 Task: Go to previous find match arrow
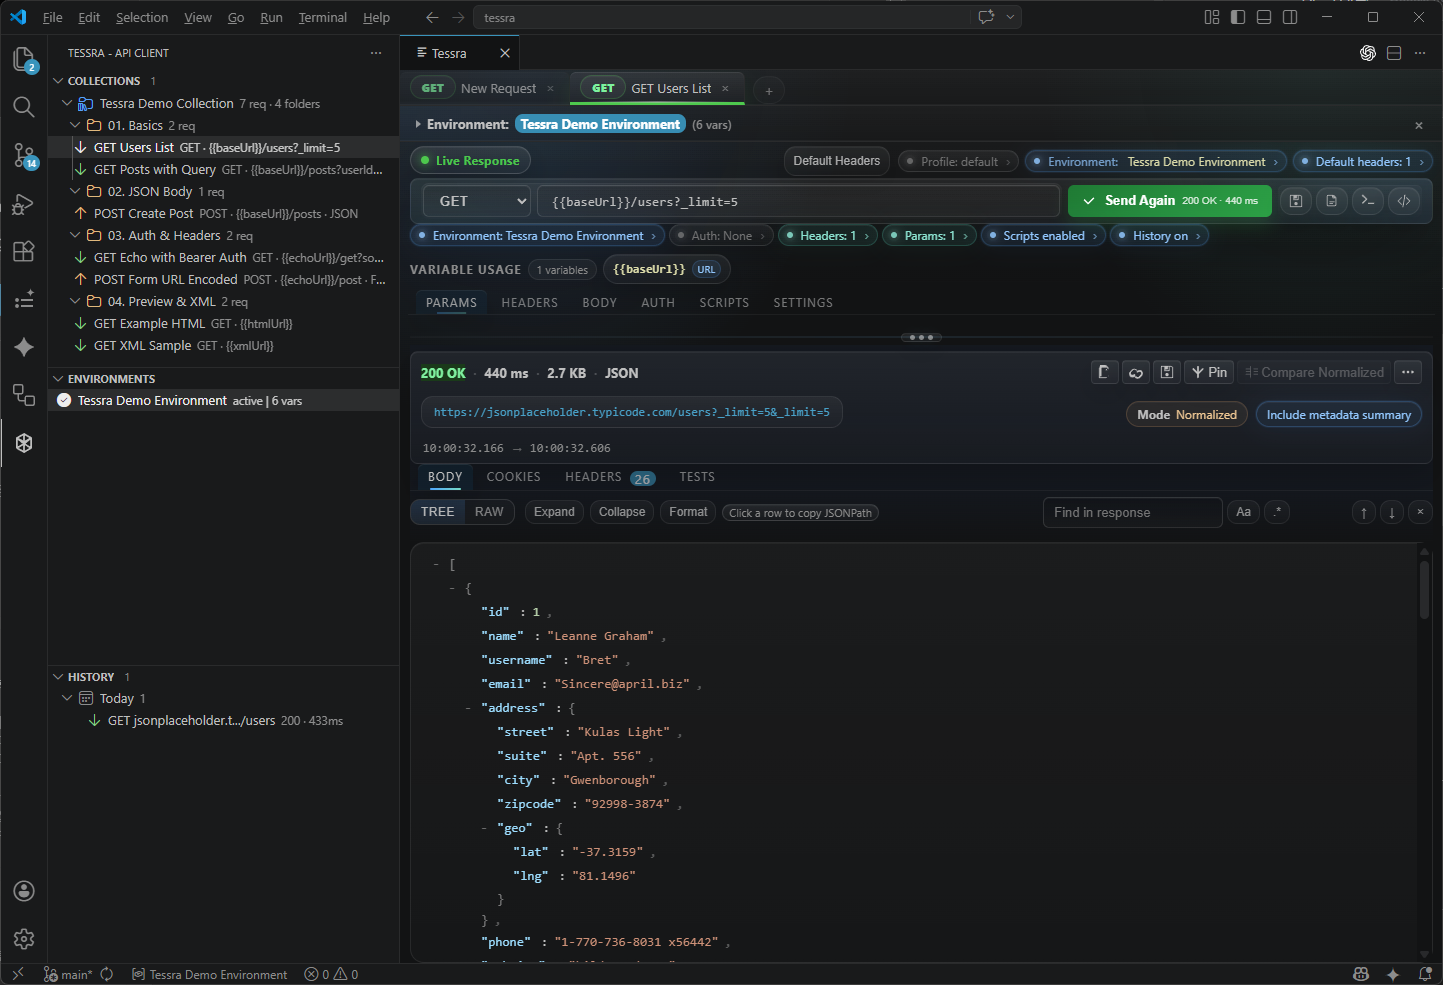[x=1364, y=513]
